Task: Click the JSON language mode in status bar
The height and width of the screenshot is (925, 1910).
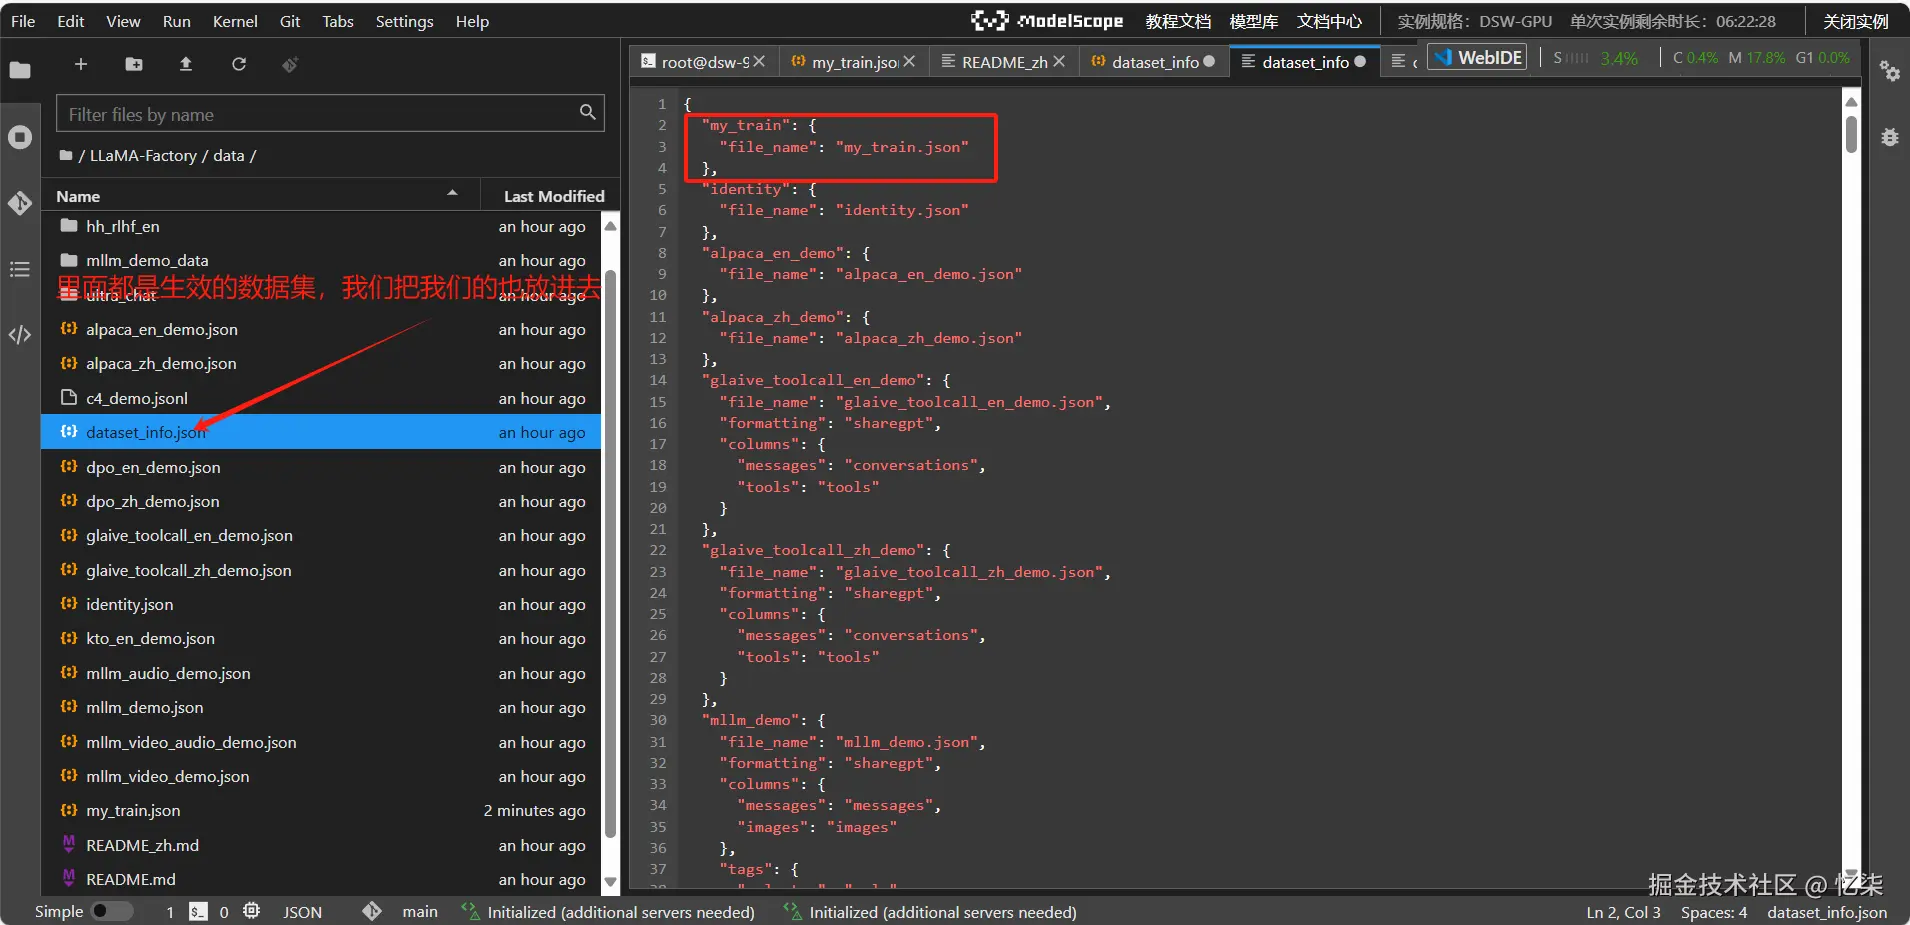Action: coord(302,912)
